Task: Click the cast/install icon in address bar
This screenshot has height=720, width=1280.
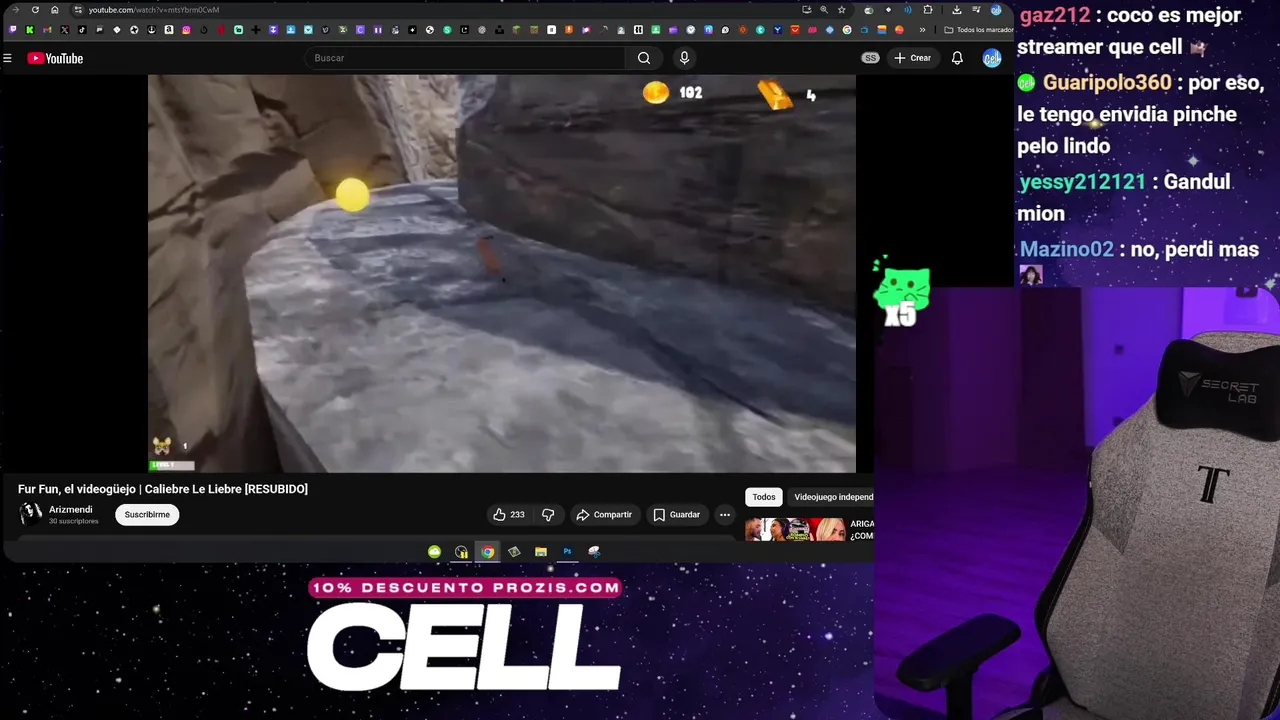Action: tap(806, 10)
